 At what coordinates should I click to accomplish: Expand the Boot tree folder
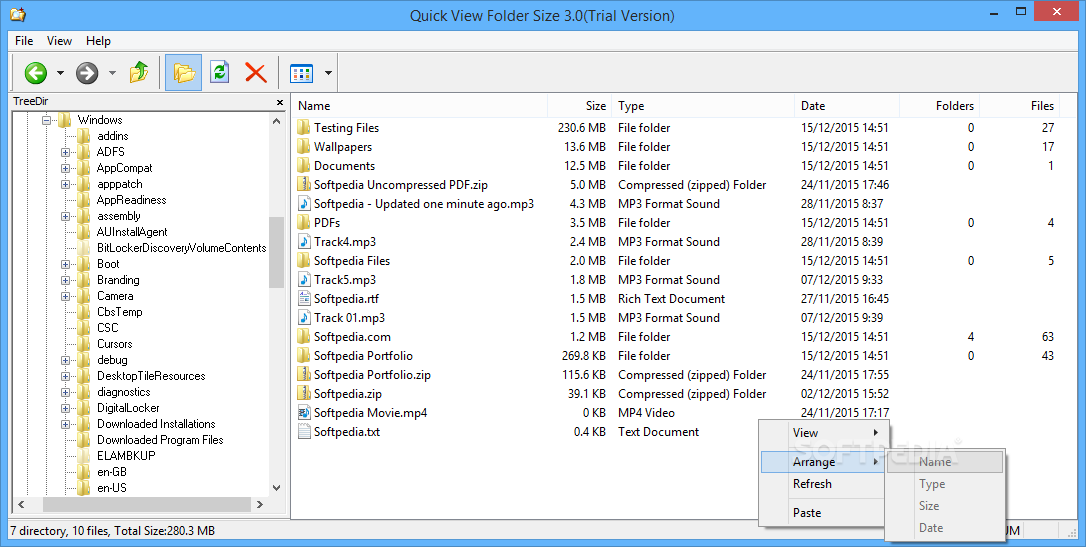pos(66,264)
